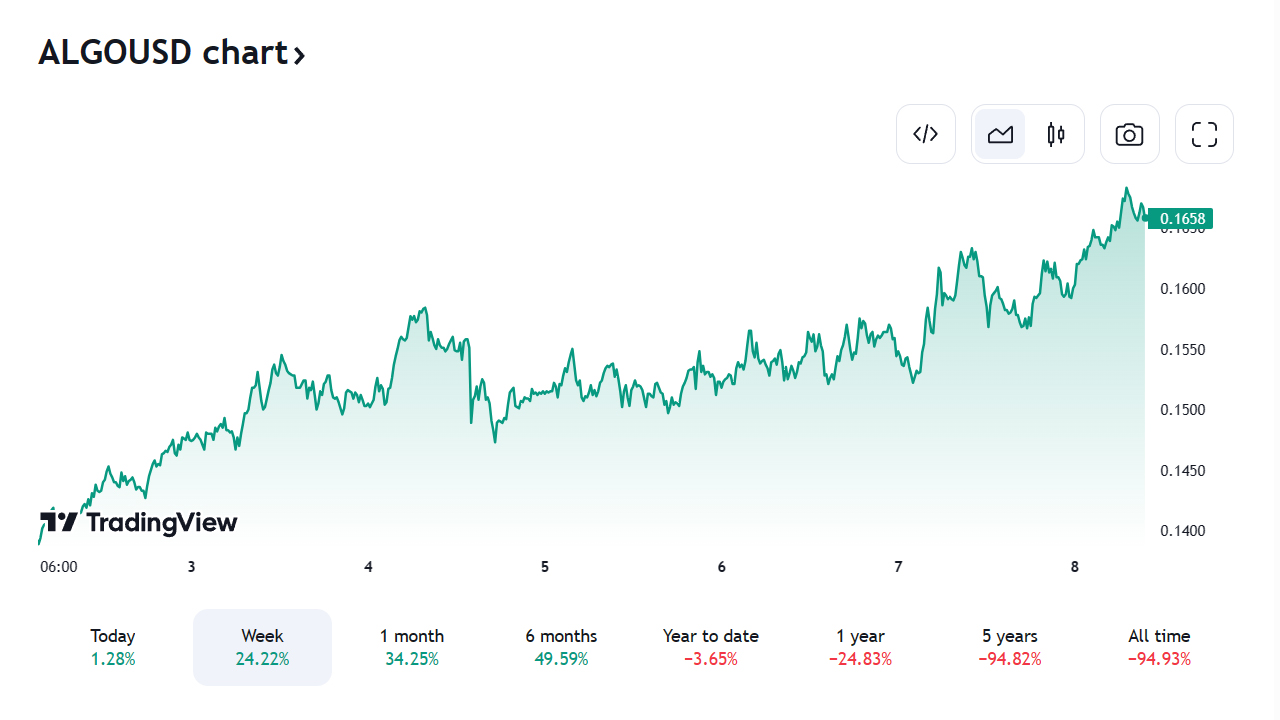Select the 5 years time range

click(1010, 647)
